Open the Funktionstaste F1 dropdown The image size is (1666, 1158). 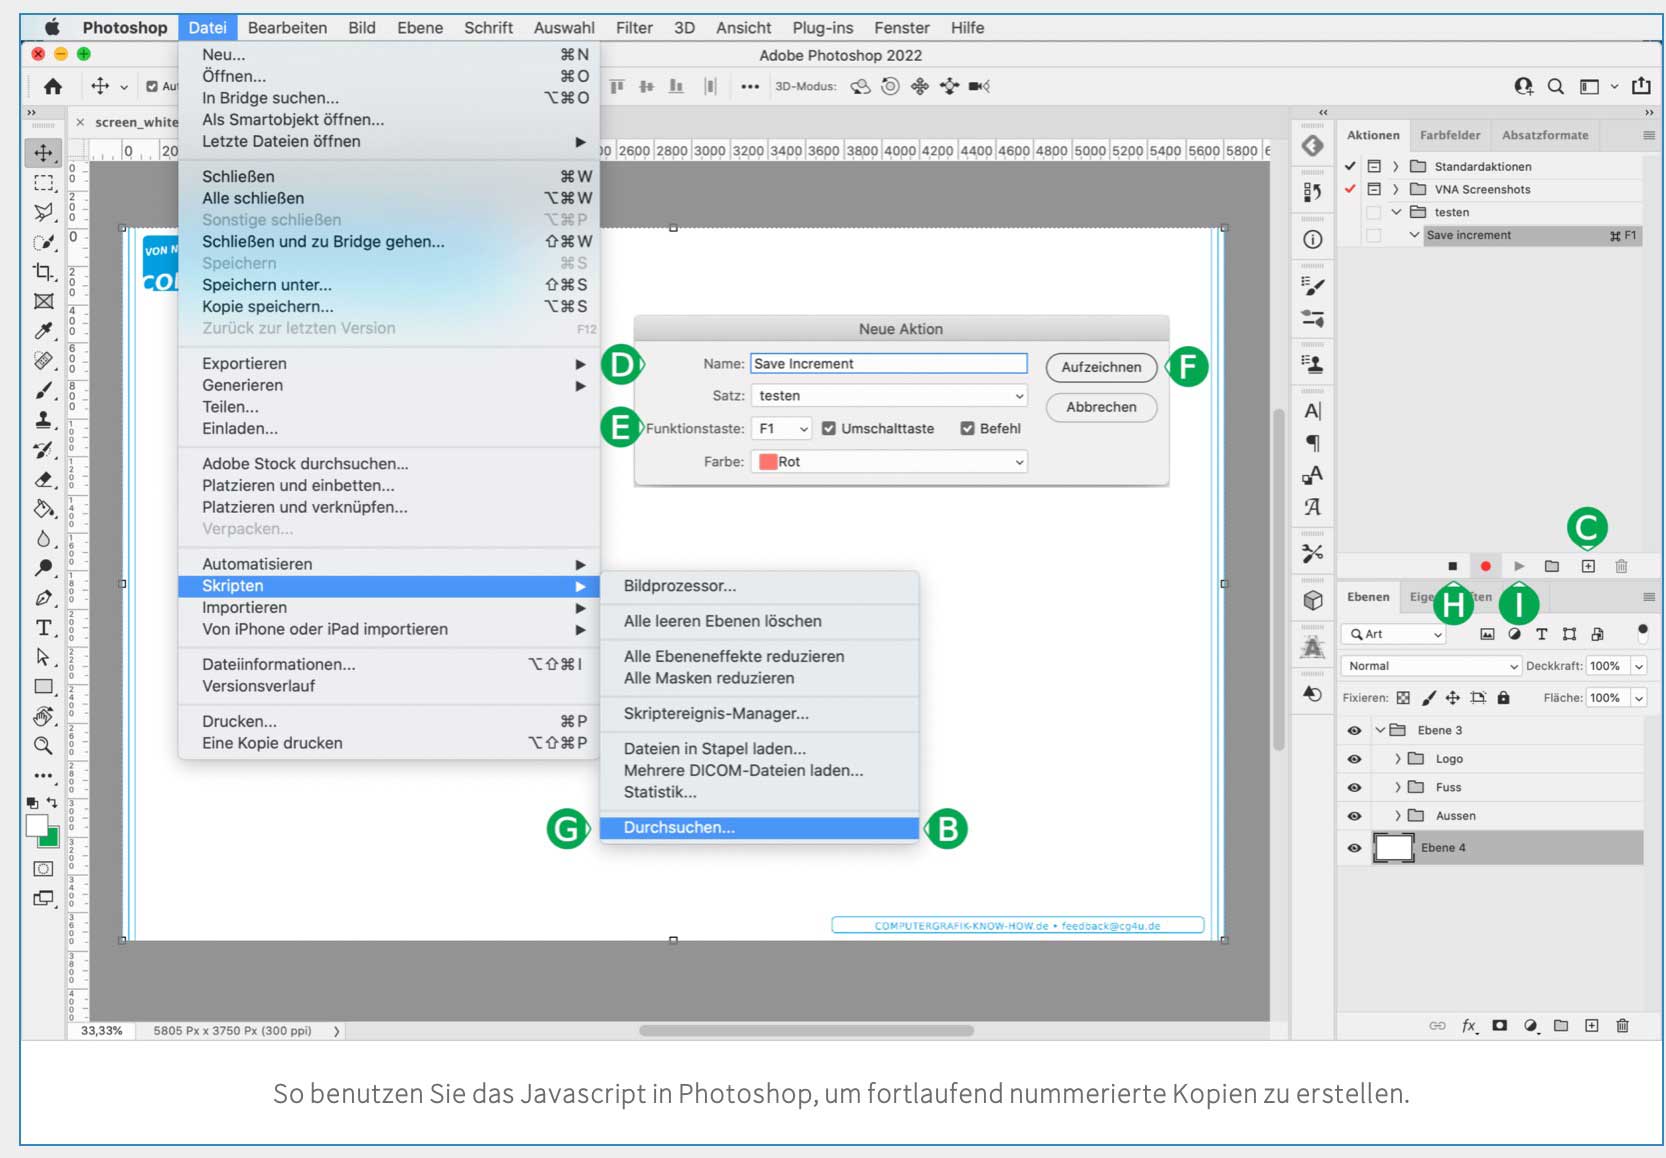781,428
